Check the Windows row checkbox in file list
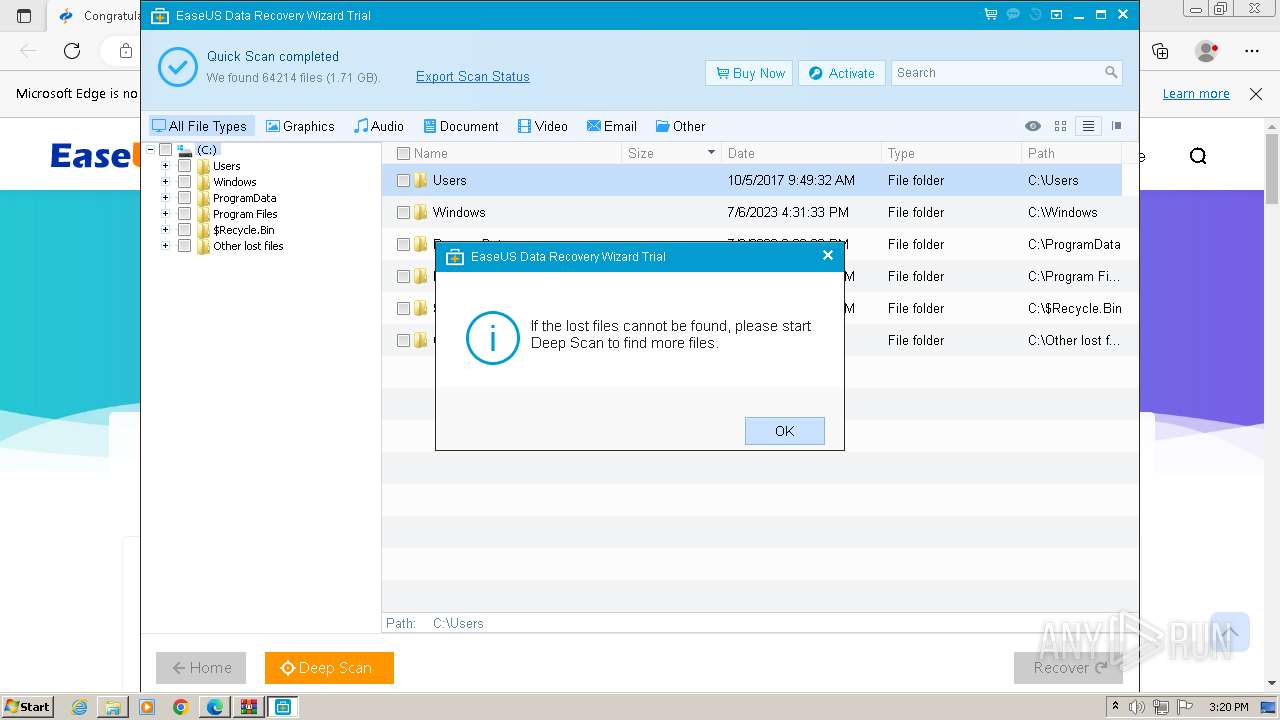The width and height of the screenshot is (1280, 720). point(403,213)
